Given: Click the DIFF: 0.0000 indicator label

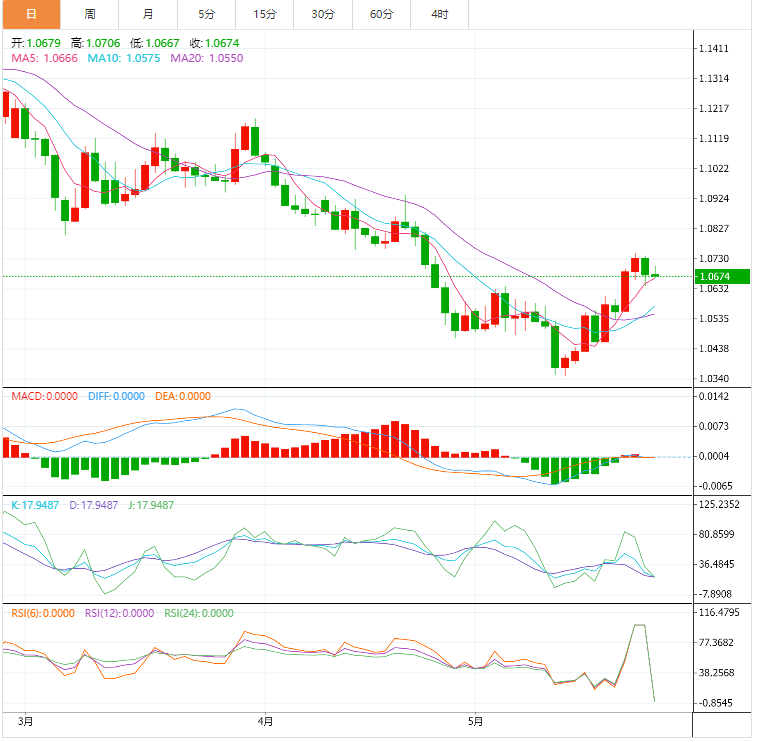Looking at the screenshot, I should [116, 396].
